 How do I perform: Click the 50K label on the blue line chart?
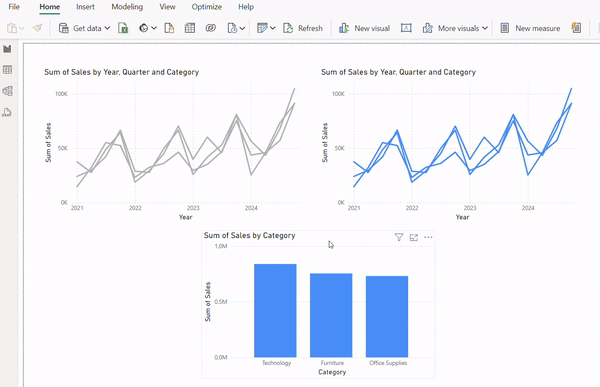point(340,148)
